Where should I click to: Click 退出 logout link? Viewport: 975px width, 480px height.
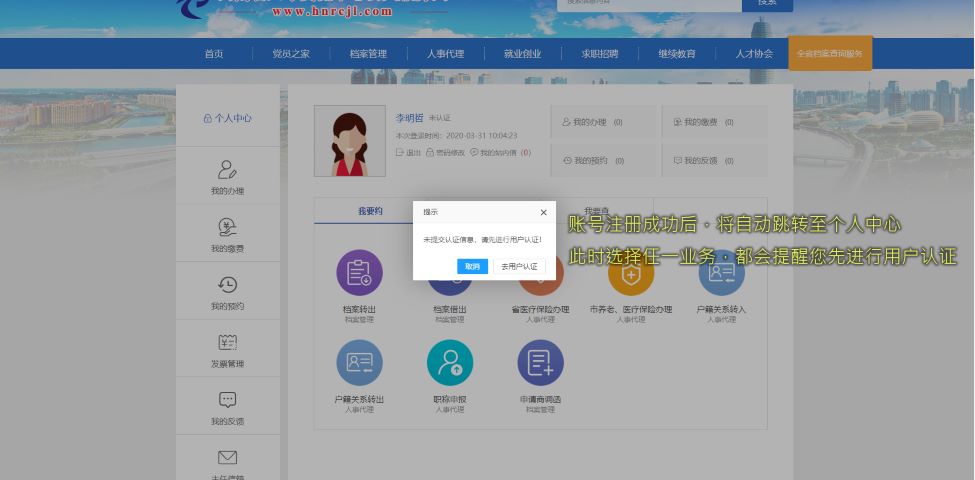(409, 152)
